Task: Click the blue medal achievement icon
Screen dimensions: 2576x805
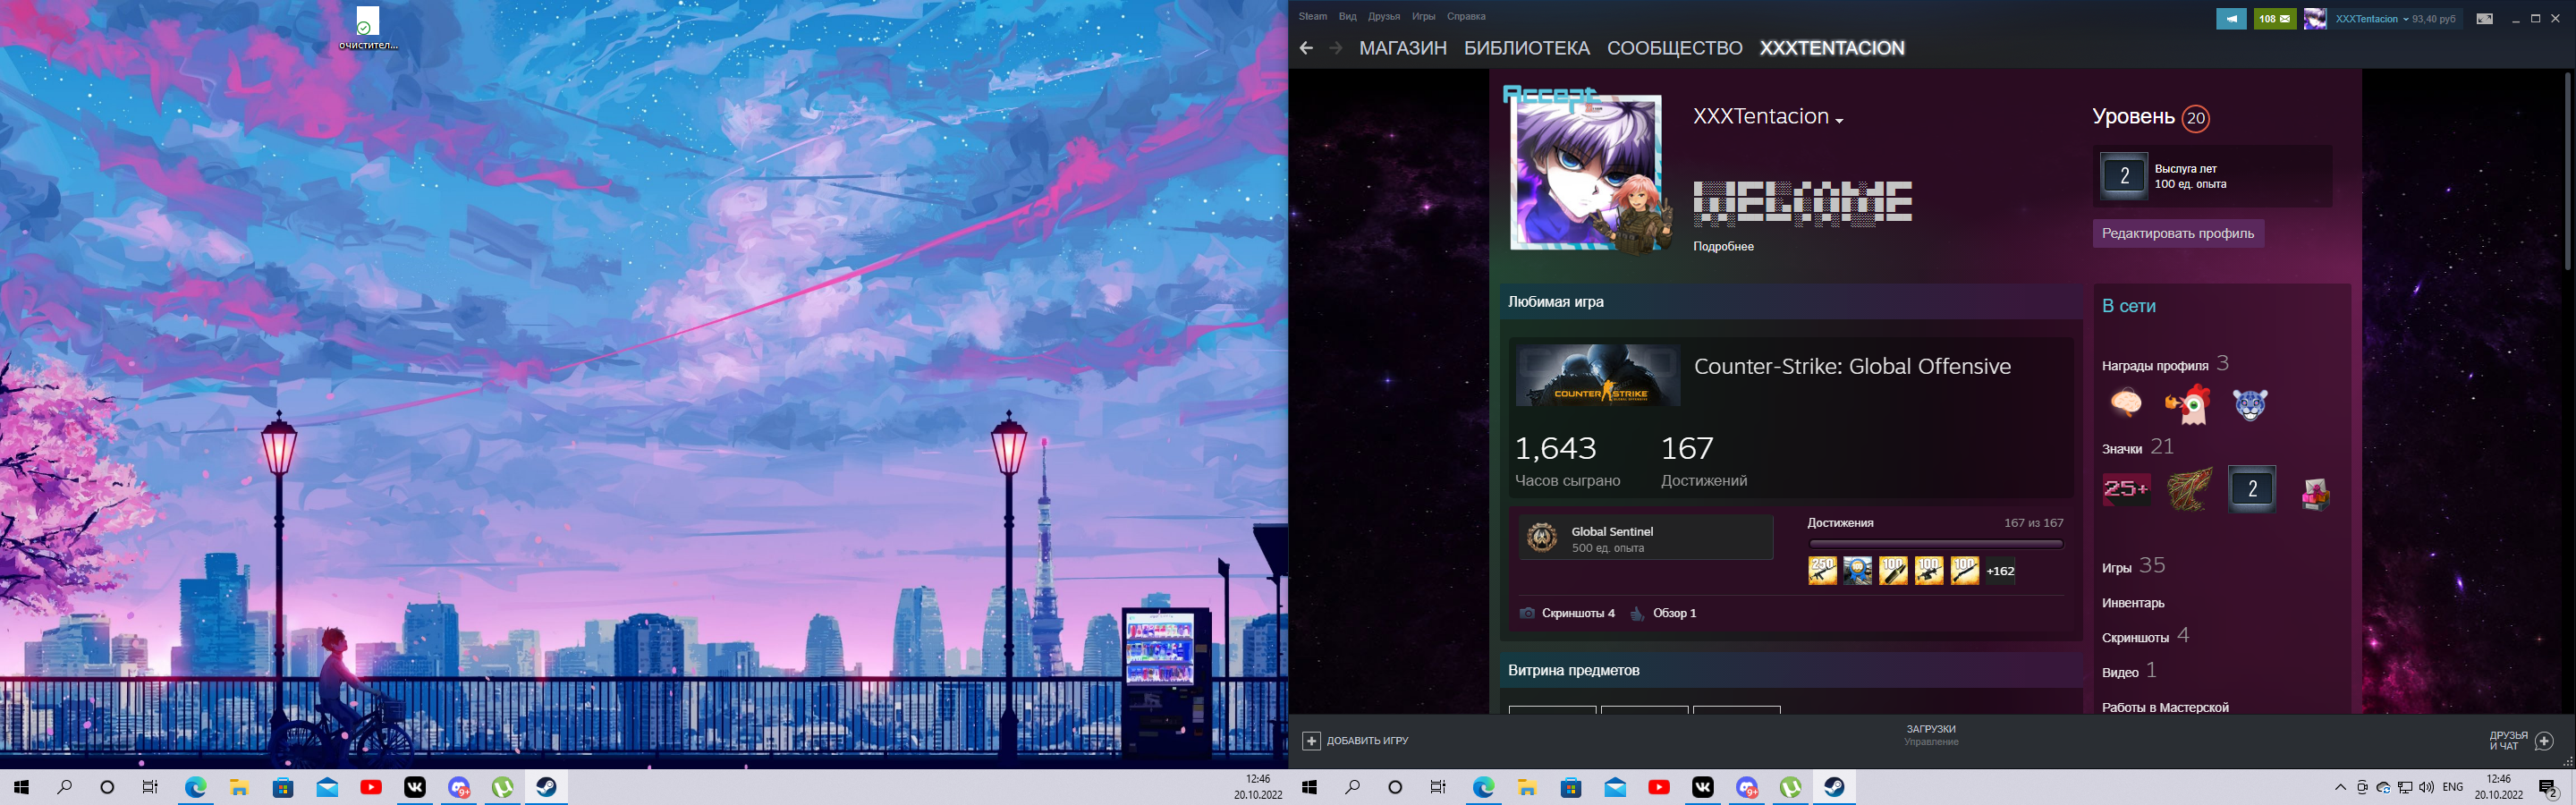Action: point(1858,571)
